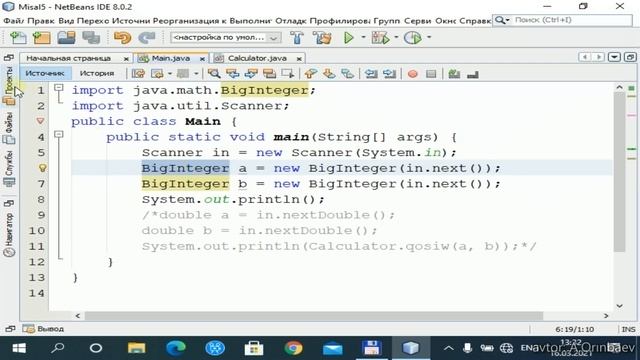This screenshot has height=360, width=640.
Task: Open the Вывод output panel
Action: [x=43, y=329]
